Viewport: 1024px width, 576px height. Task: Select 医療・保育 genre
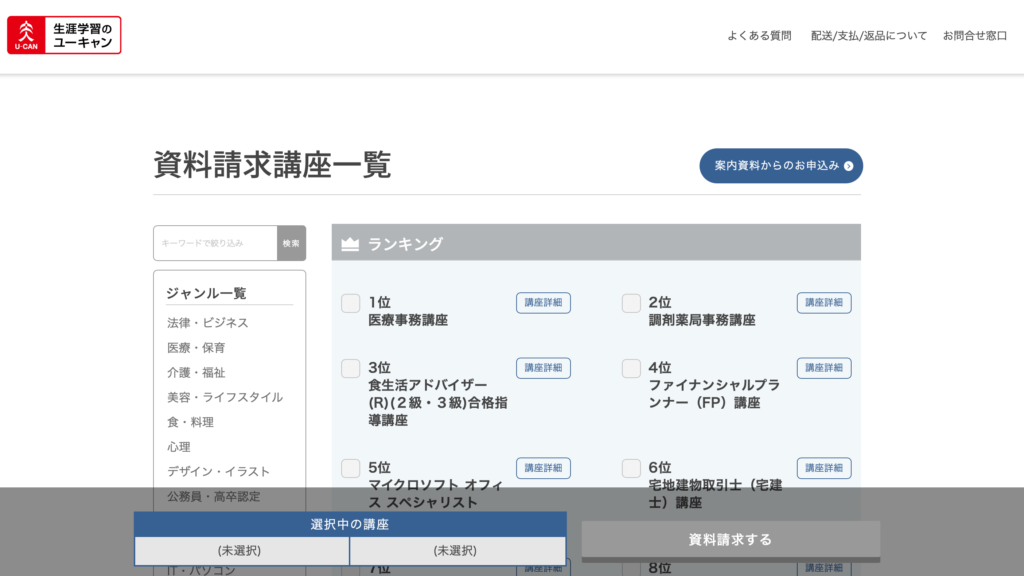point(196,347)
